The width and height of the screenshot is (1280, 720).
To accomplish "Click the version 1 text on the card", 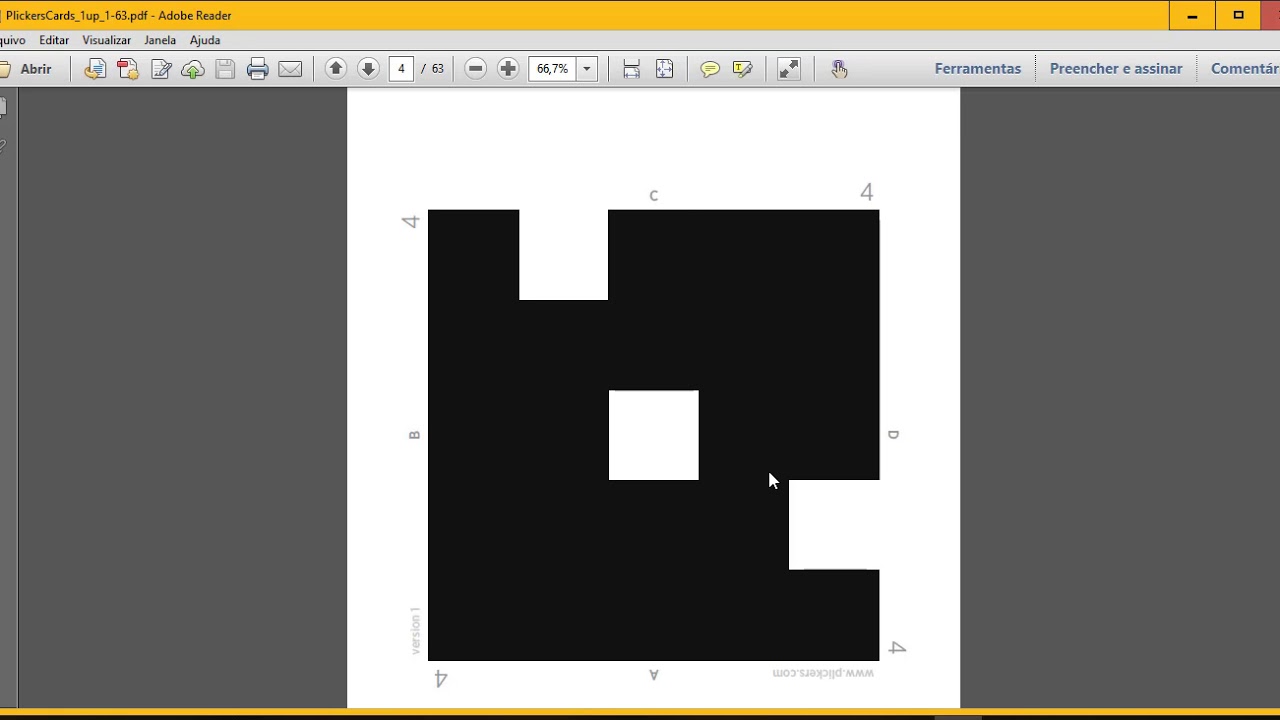I will click(x=415, y=630).
